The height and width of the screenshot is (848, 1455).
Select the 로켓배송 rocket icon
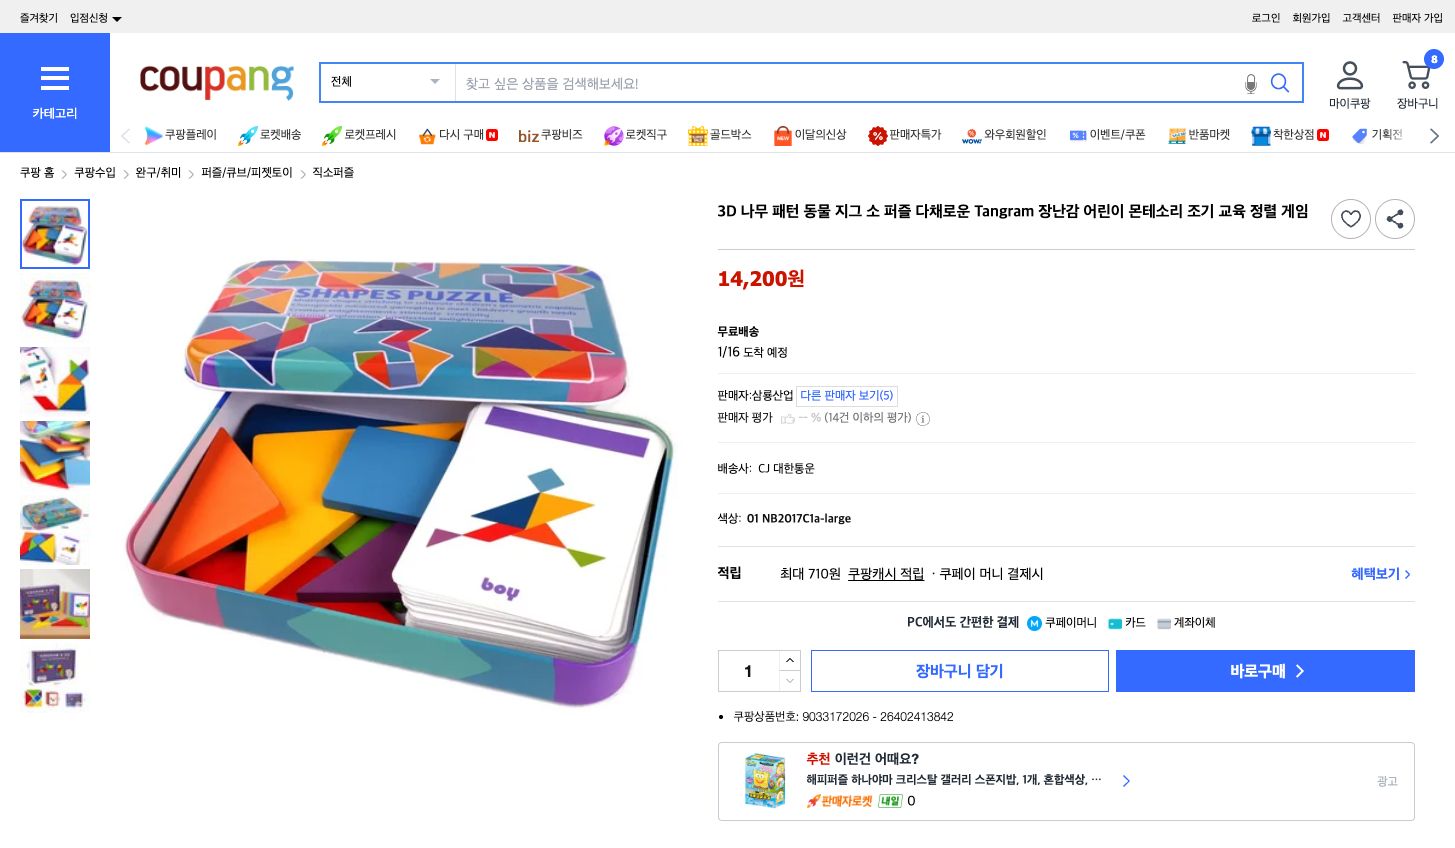pyautogui.click(x=246, y=135)
